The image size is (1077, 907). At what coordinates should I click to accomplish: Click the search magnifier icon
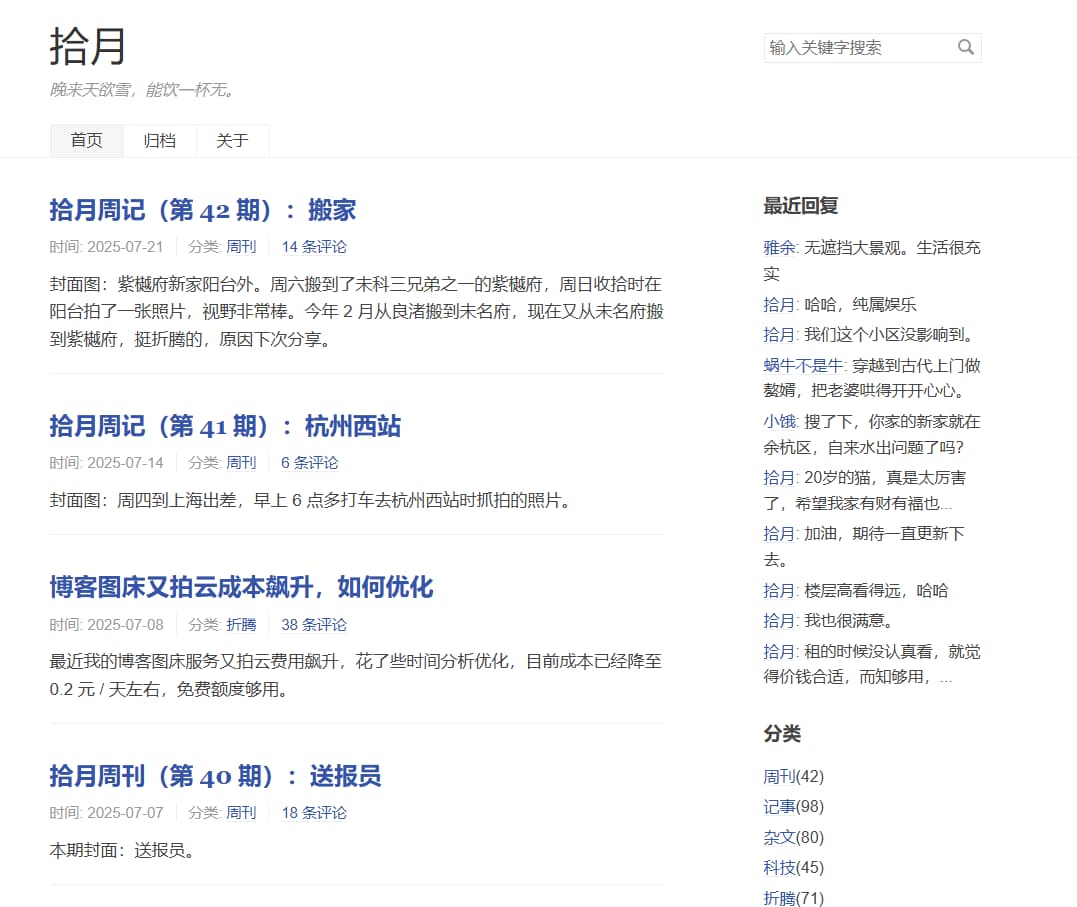pyautogui.click(x=965, y=47)
